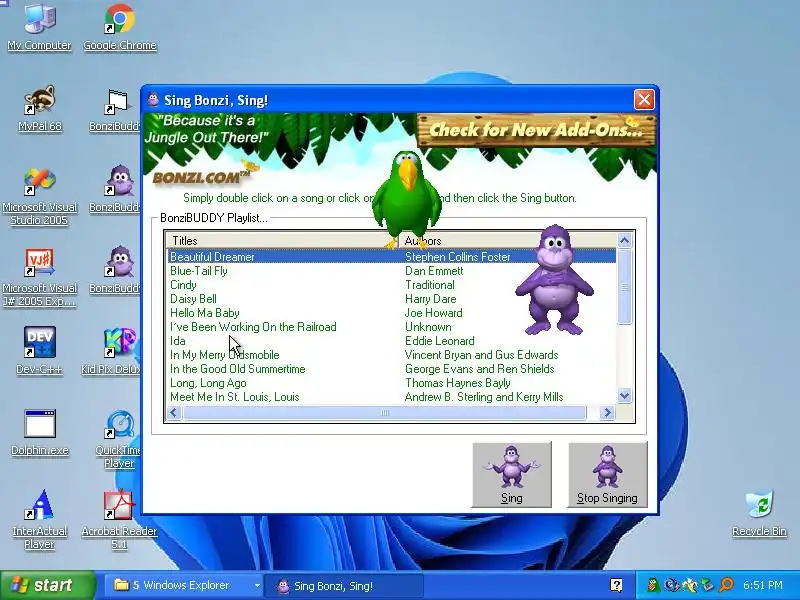Click the green parrot character
Viewport: 800px width, 600px height.
[x=407, y=199]
